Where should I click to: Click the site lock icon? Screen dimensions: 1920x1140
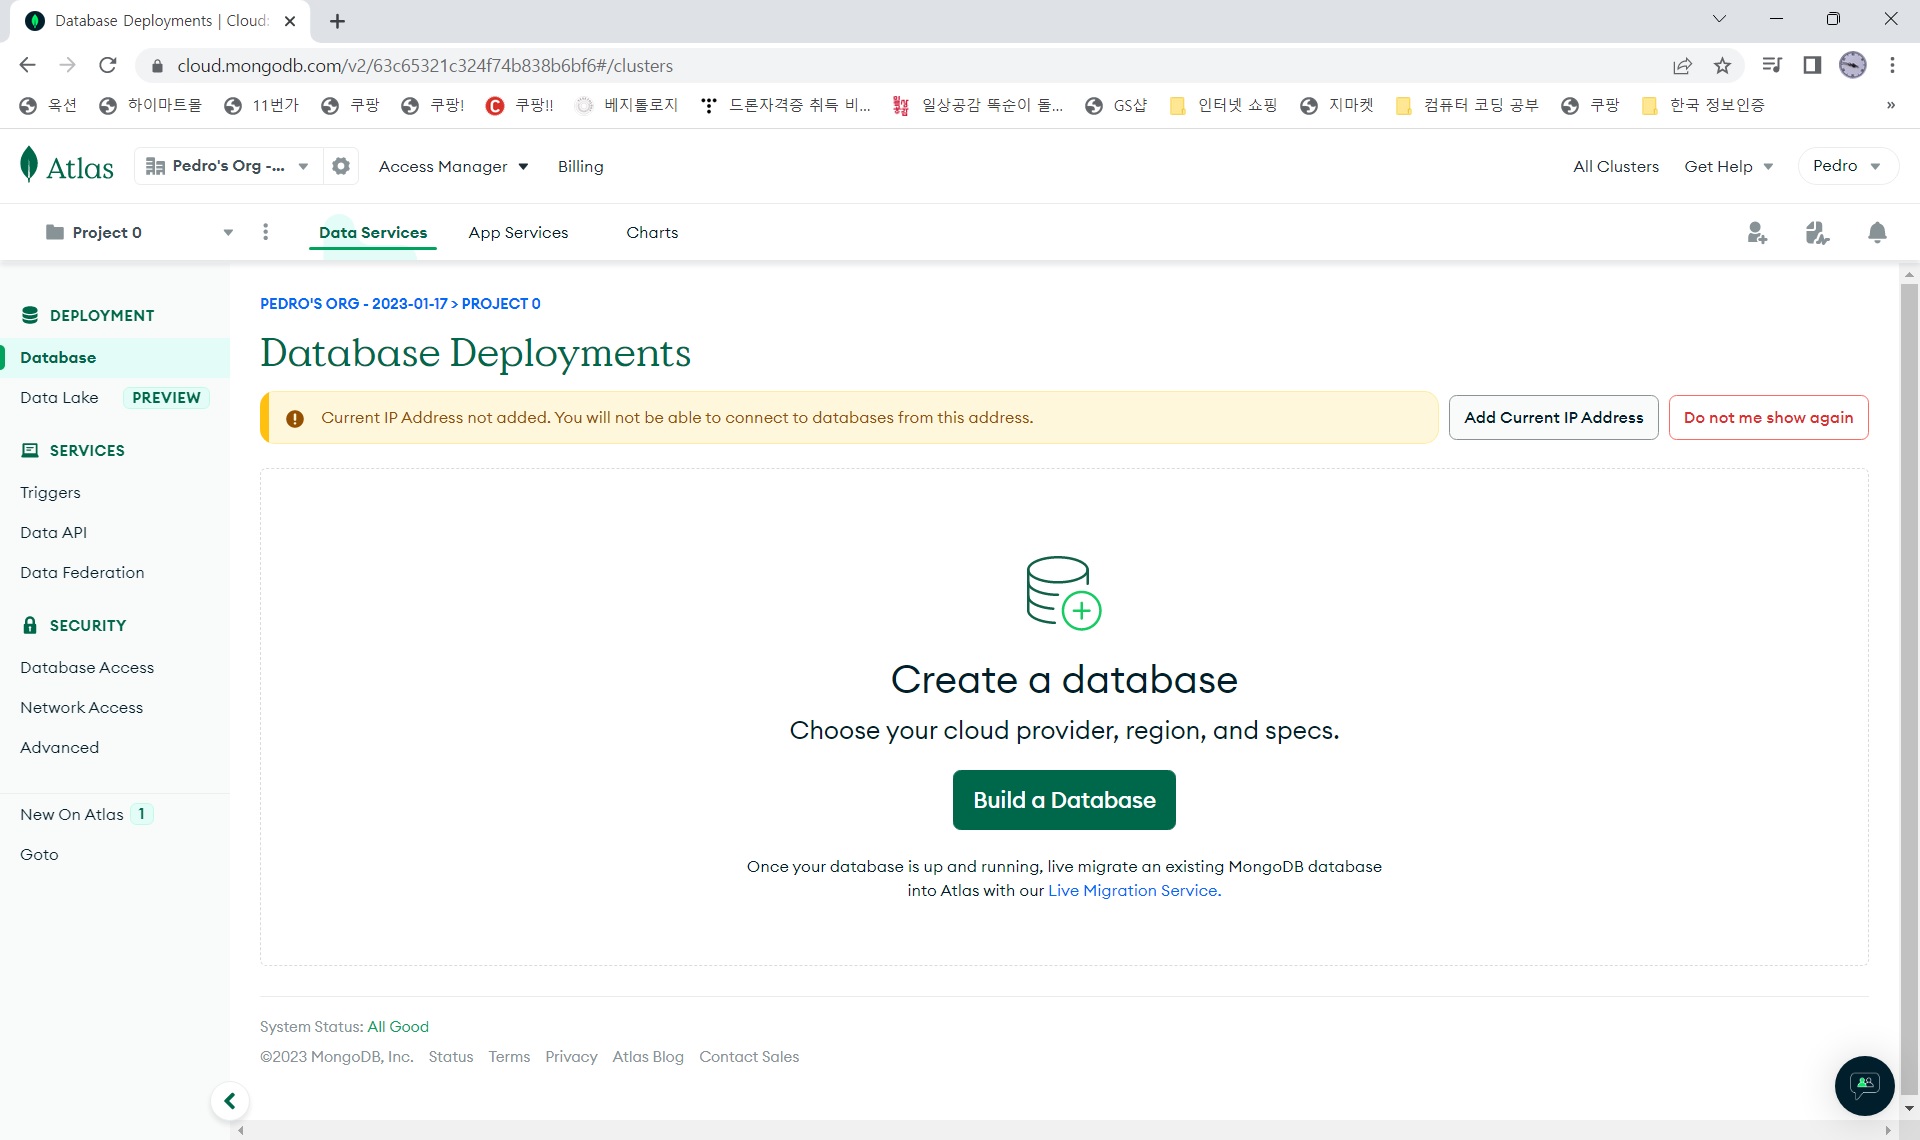tap(157, 66)
